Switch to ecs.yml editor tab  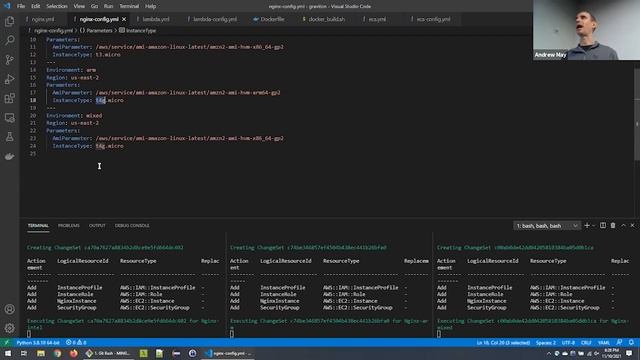click(x=377, y=19)
